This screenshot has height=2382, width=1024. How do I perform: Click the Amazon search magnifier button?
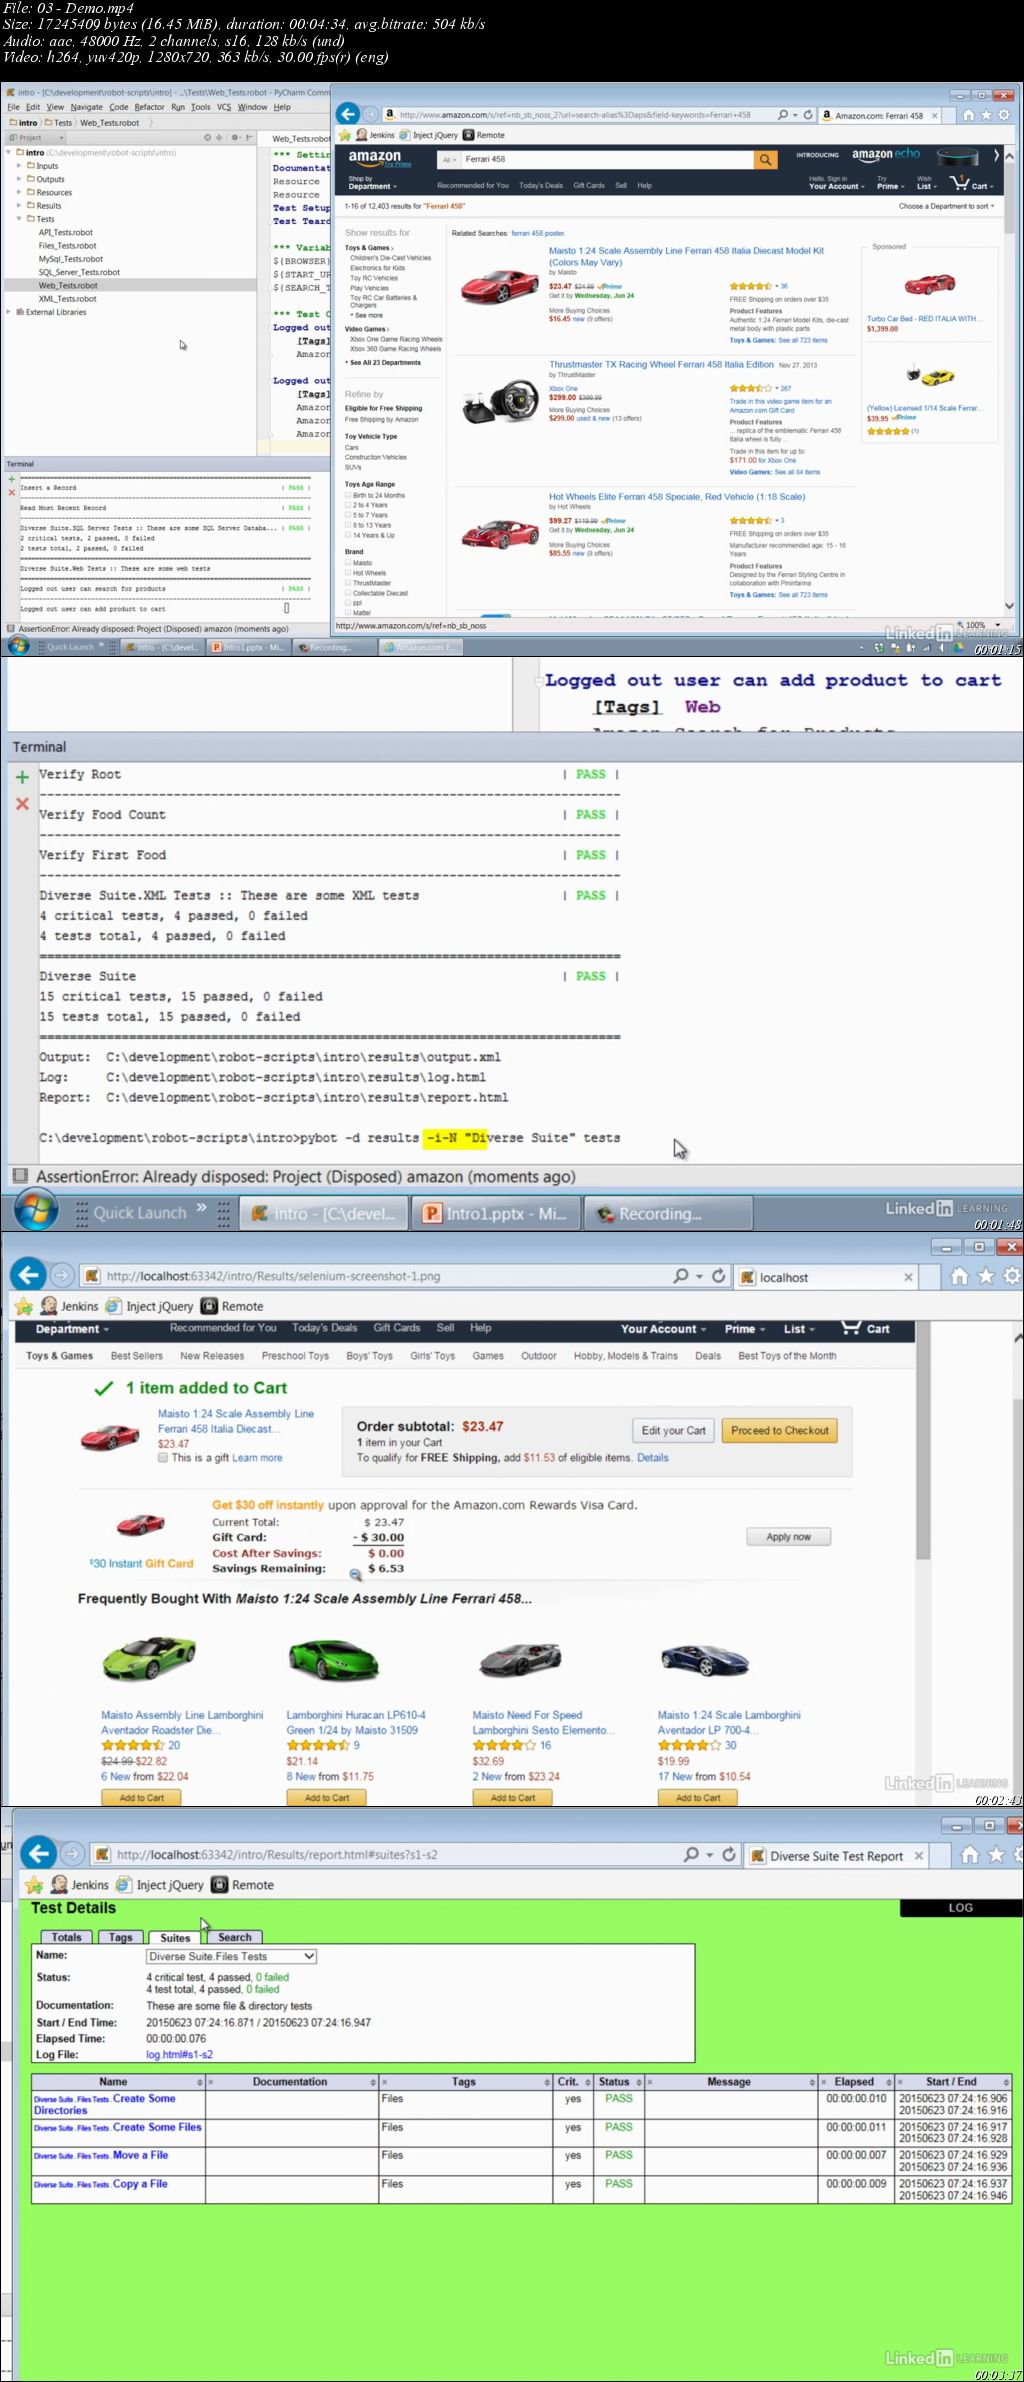765,159
